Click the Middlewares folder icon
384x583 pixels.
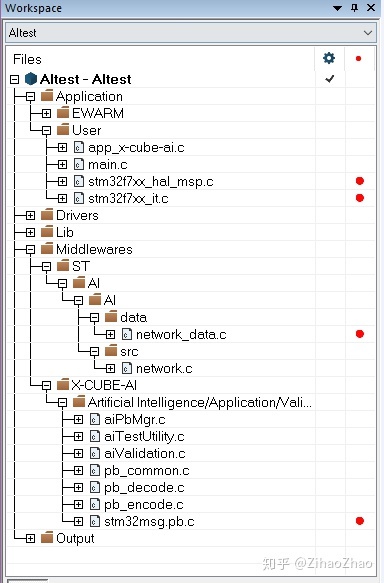(47, 249)
